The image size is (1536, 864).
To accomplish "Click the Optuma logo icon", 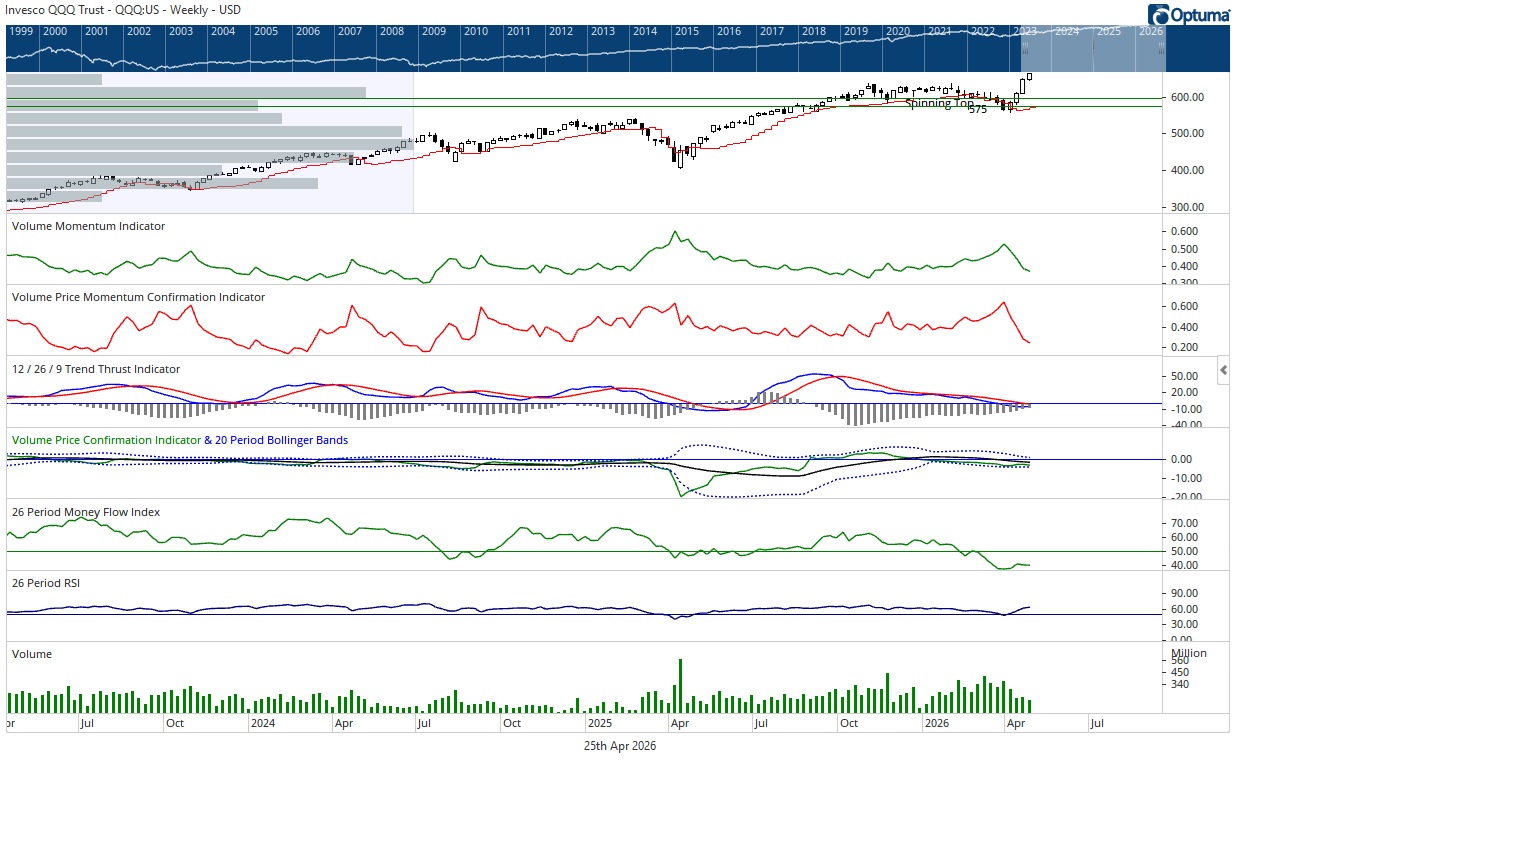I will 1159,15.
